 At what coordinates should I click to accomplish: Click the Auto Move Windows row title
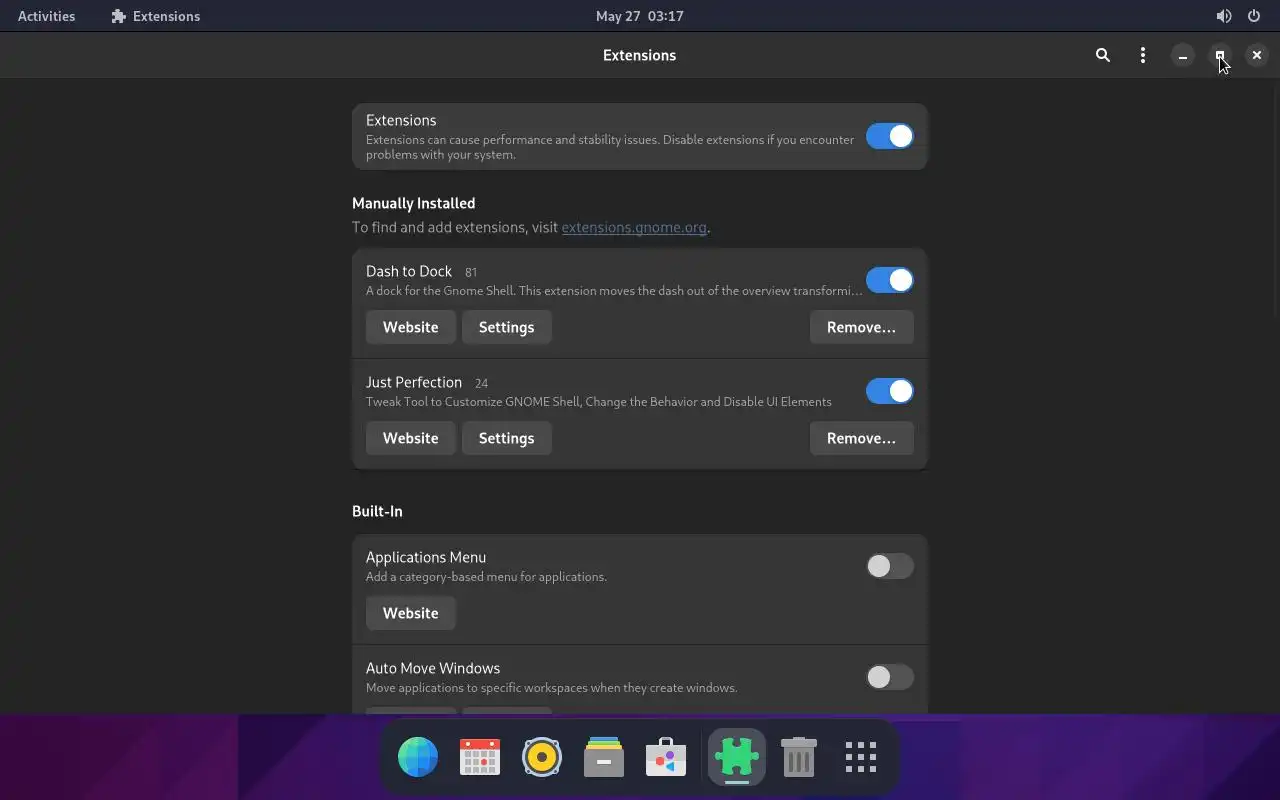click(433, 668)
